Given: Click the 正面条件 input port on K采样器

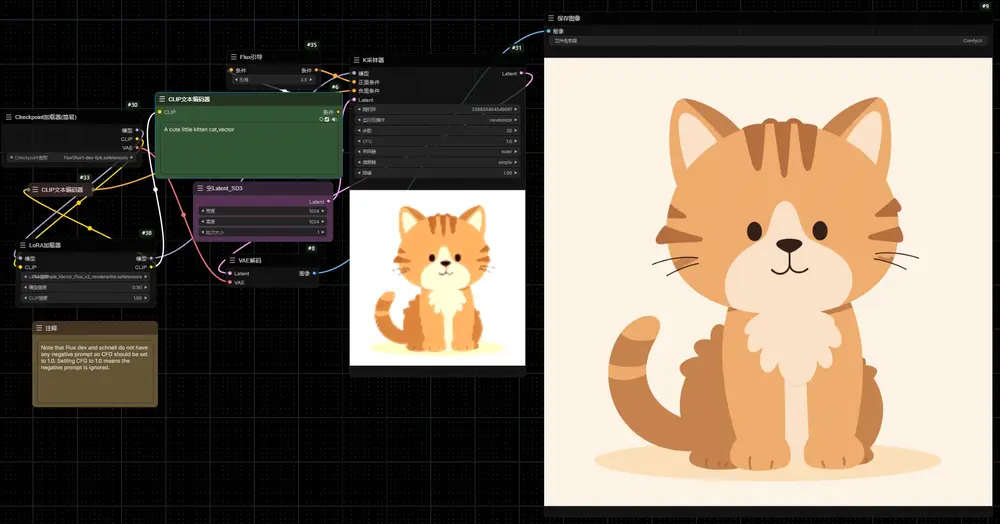Looking at the screenshot, I should (354, 82).
